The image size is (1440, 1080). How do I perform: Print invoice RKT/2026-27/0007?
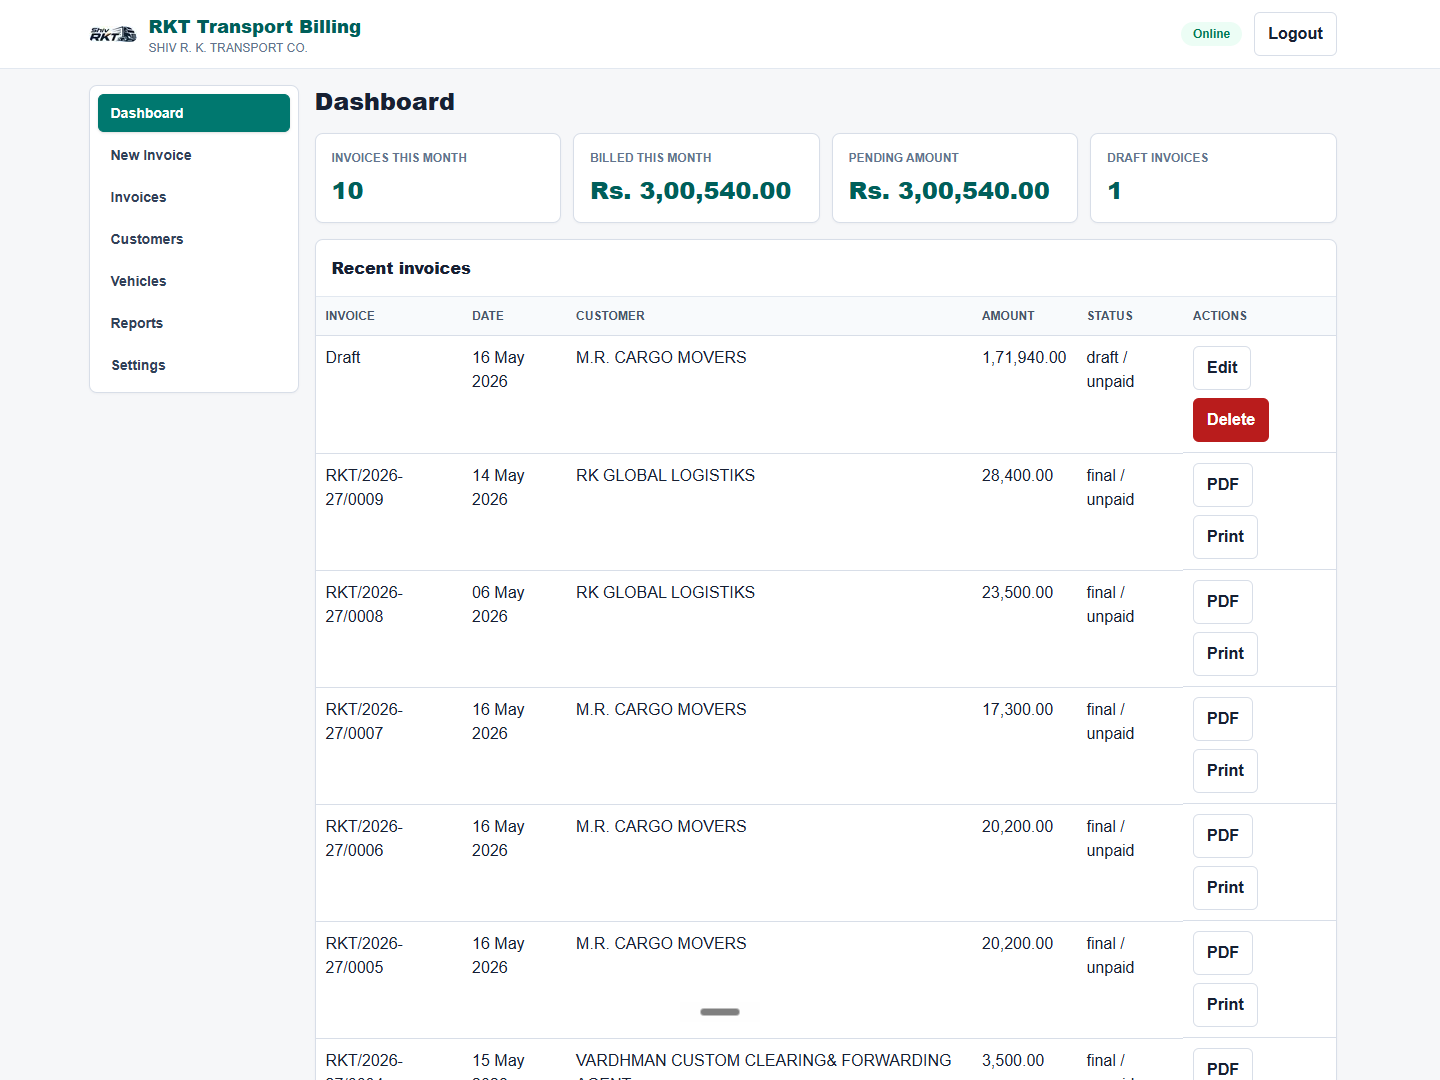(1225, 771)
